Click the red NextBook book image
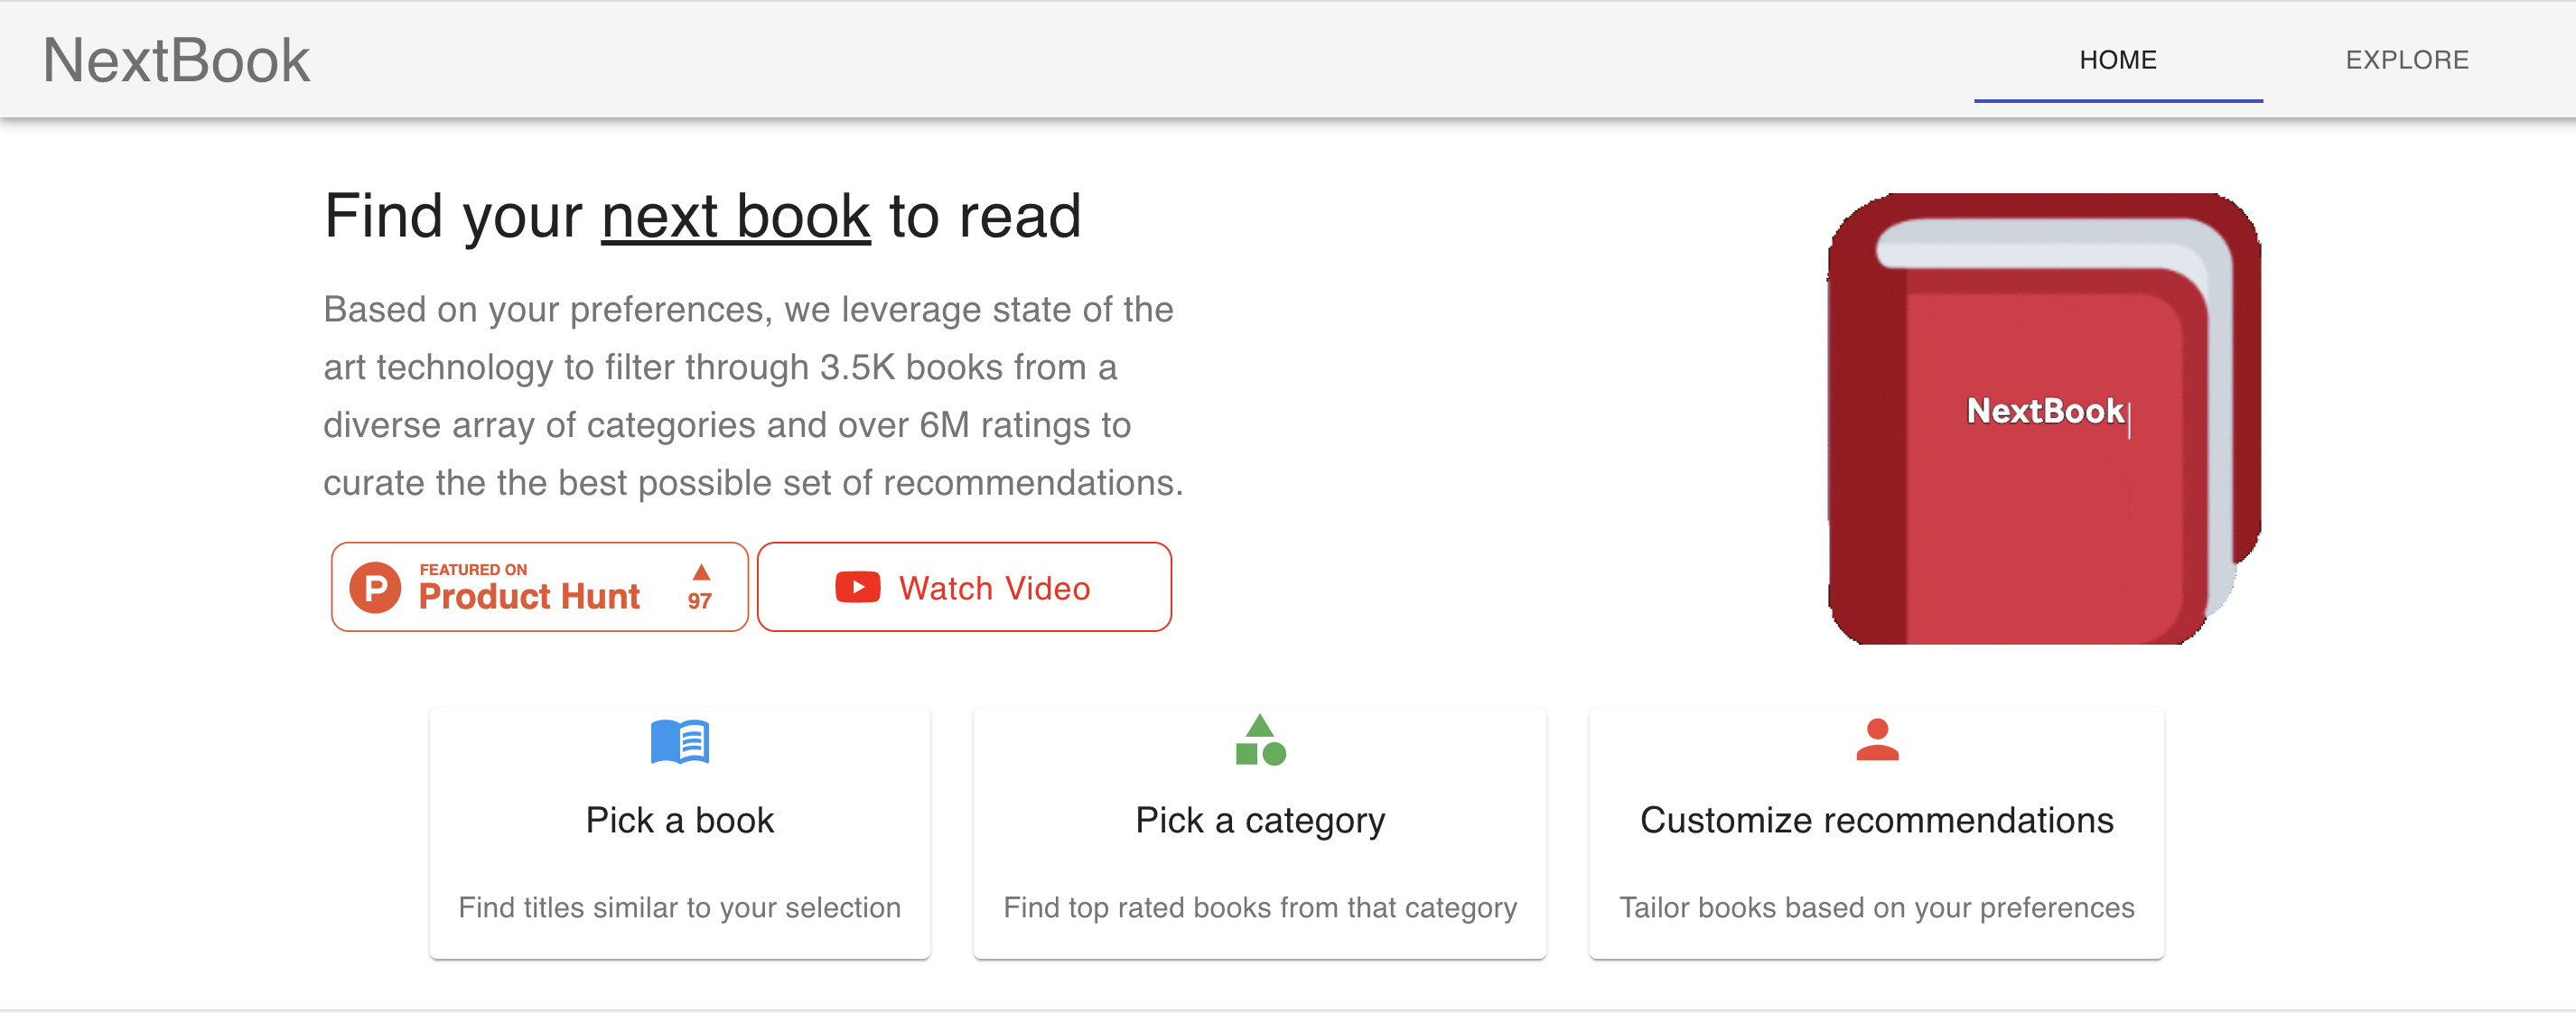Viewport: 2576px width, 1013px height. tap(2044, 418)
